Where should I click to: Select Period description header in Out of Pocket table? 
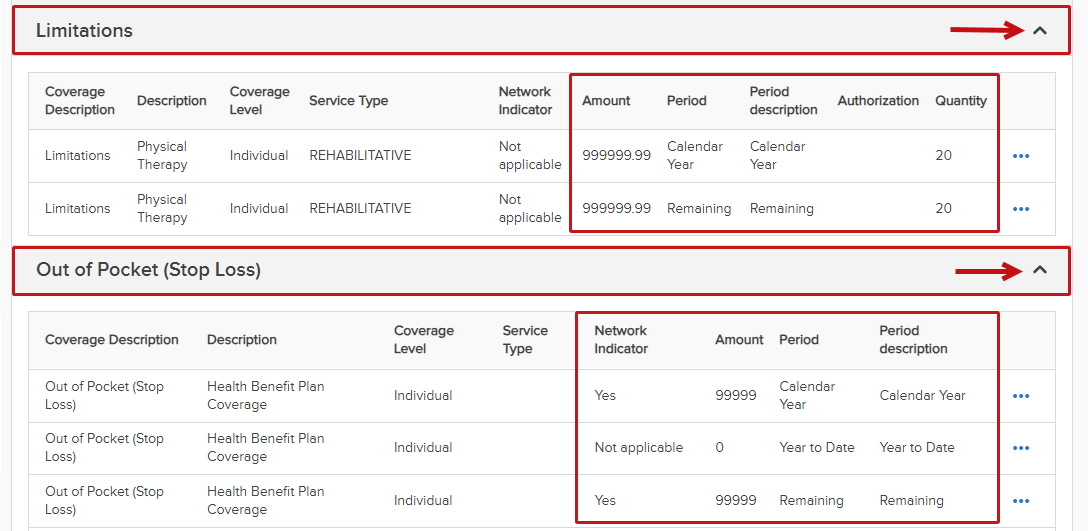point(913,339)
